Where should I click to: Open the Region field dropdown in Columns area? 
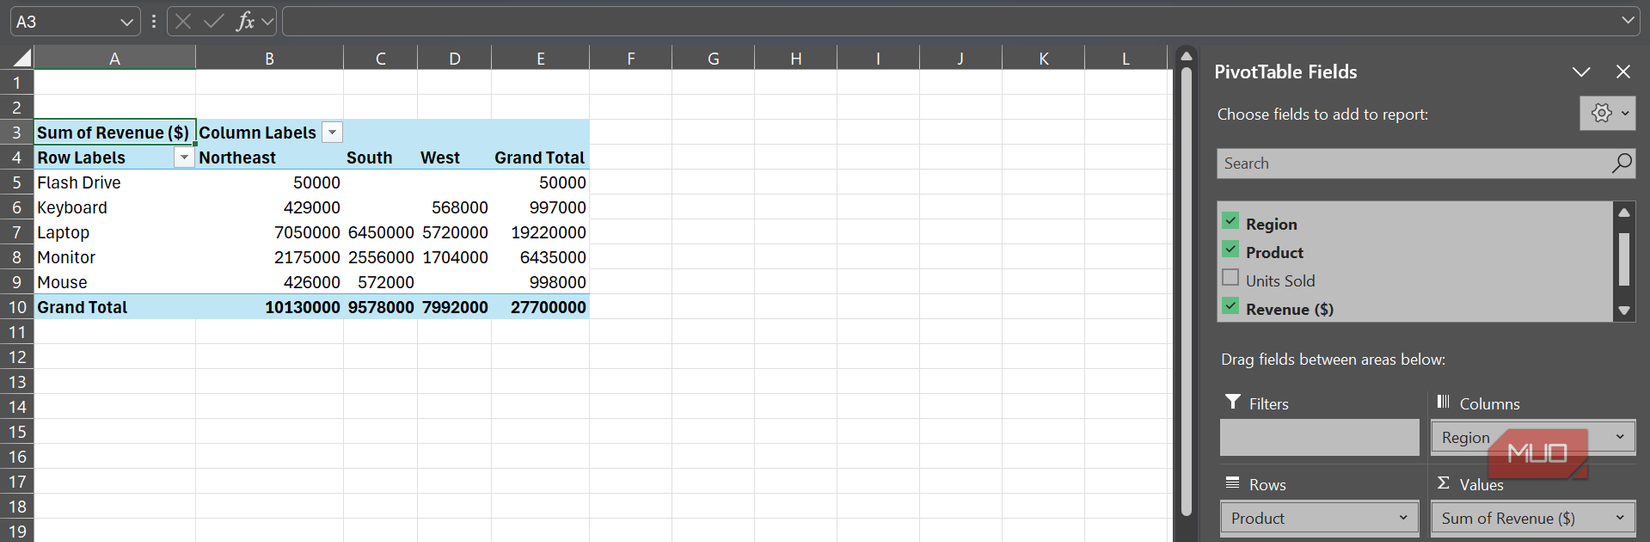(x=1620, y=437)
